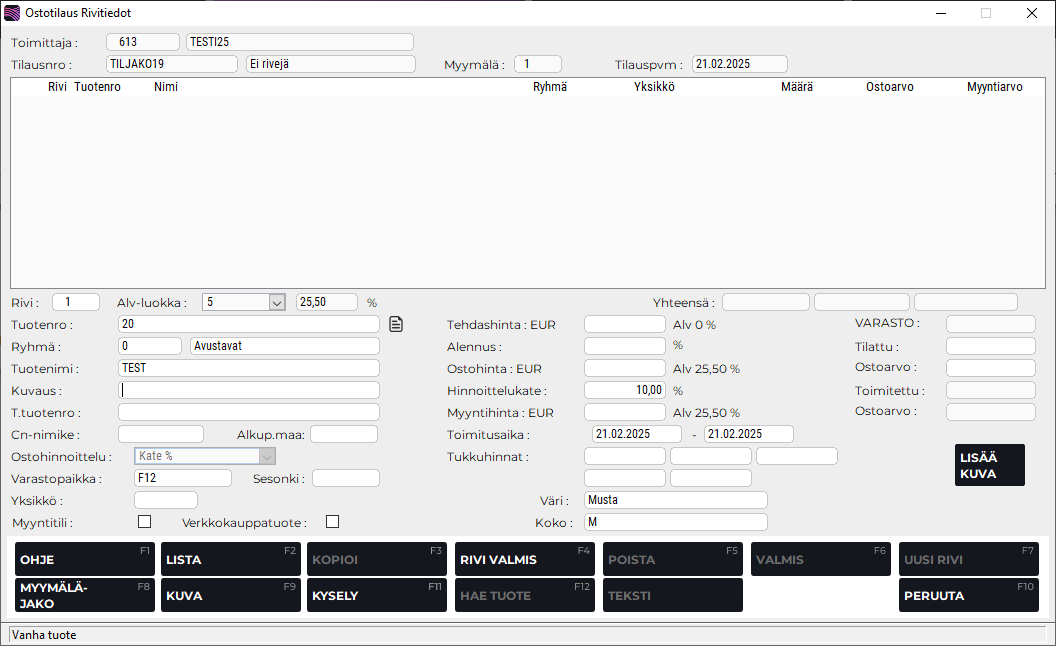Click the RIVI VALMIS button

pos(524,559)
